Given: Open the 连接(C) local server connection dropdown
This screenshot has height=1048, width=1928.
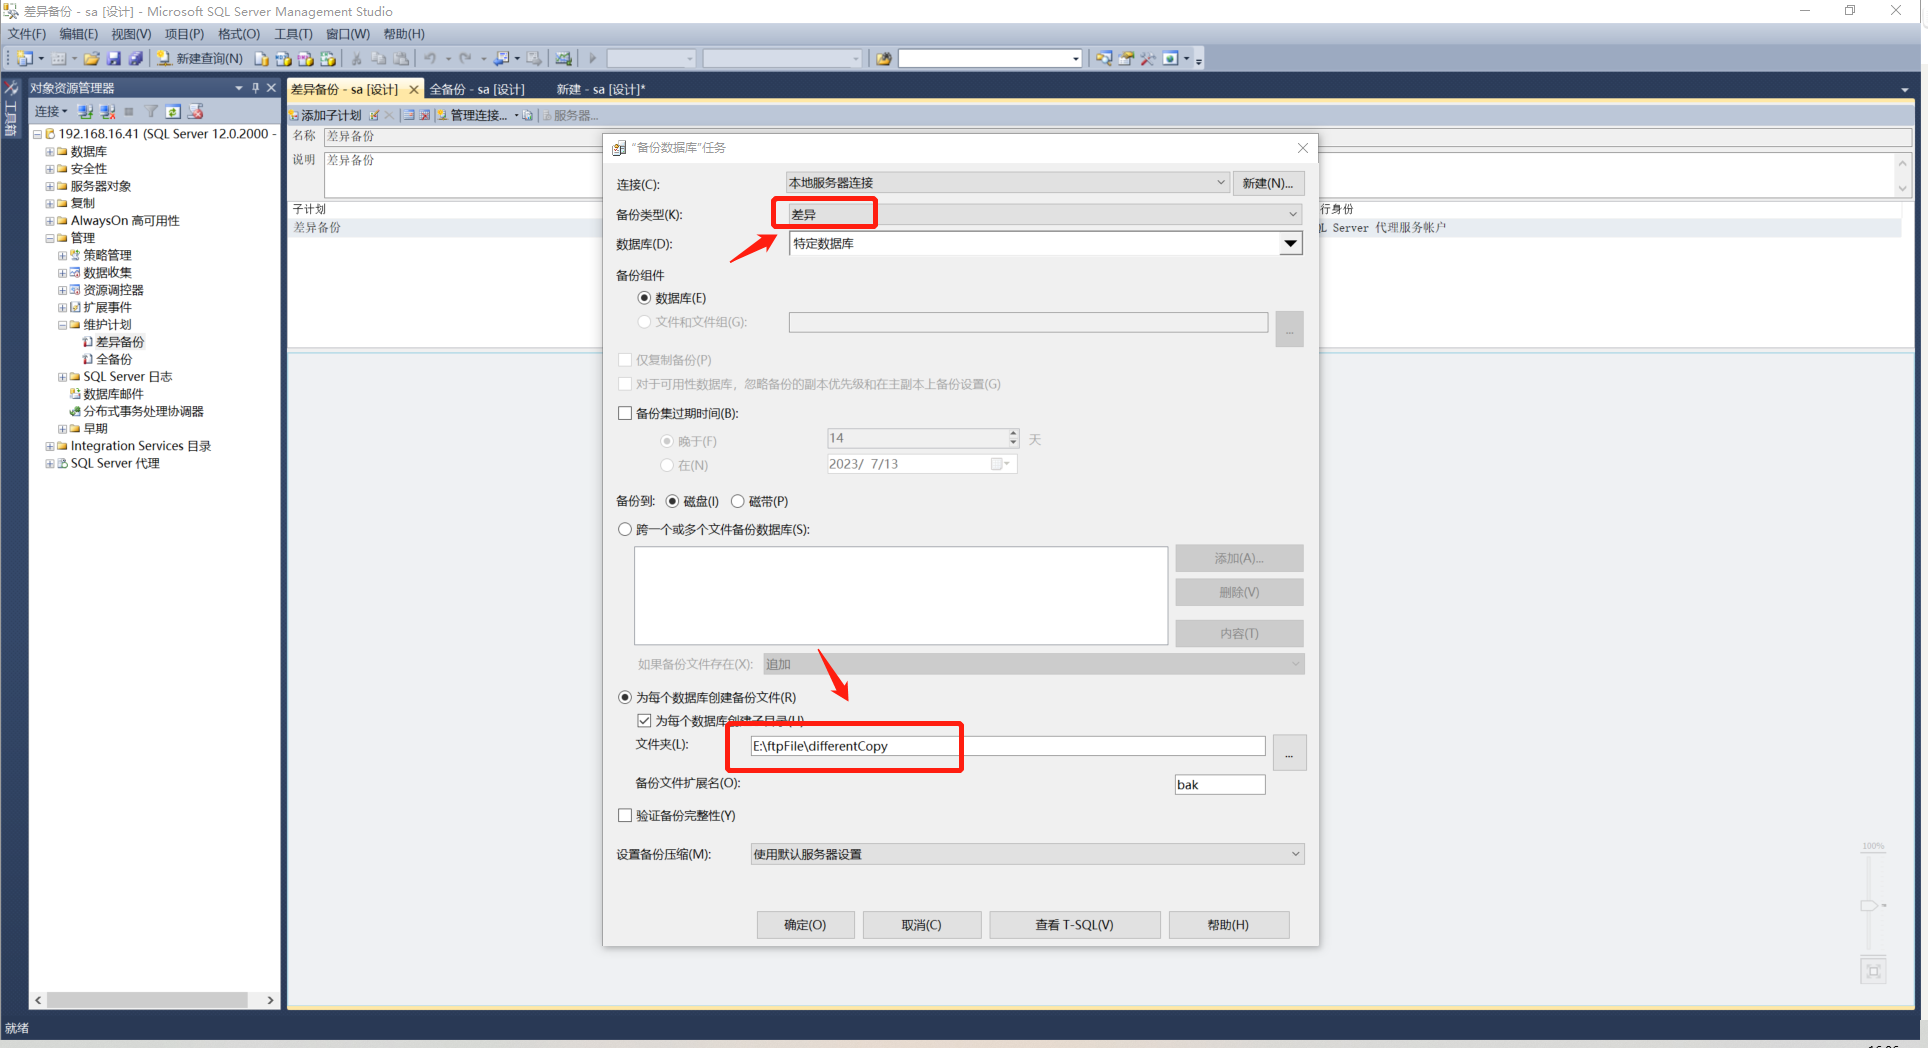Looking at the screenshot, I should [1007, 182].
